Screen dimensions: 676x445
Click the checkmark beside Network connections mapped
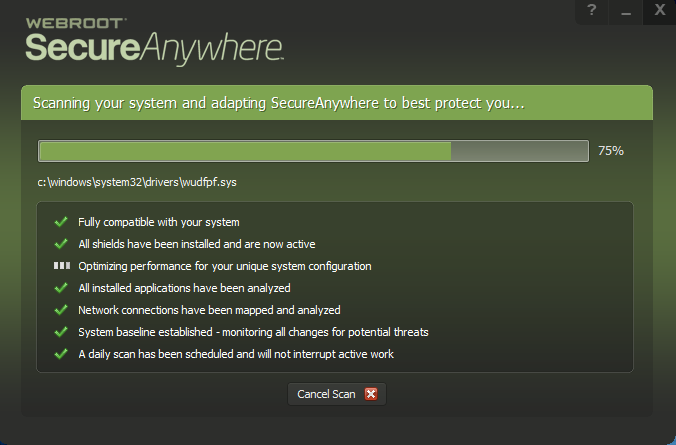click(61, 310)
